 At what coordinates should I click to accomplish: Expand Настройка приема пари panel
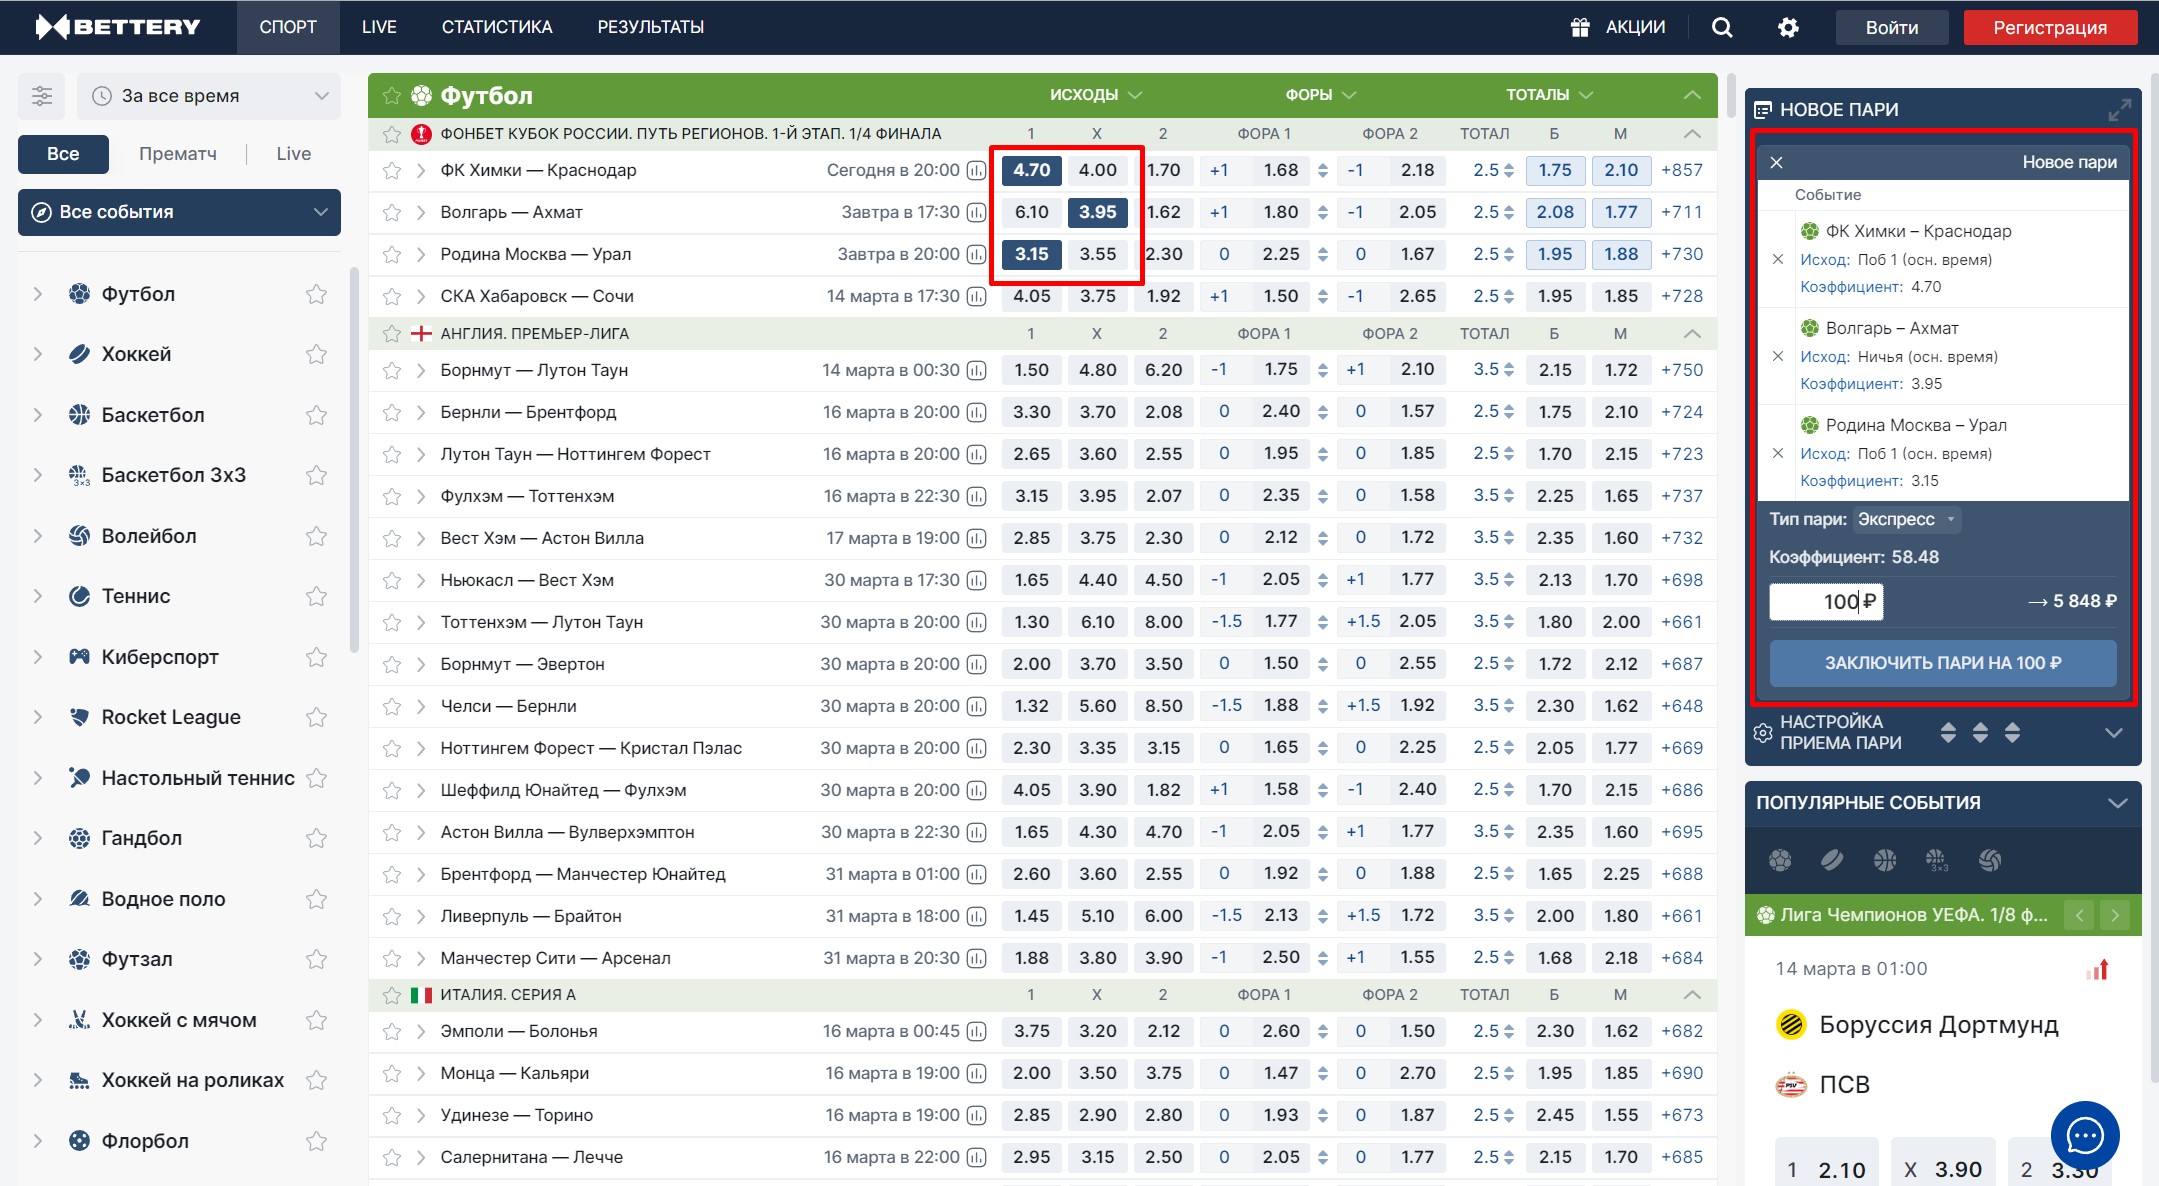pos(2113,733)
